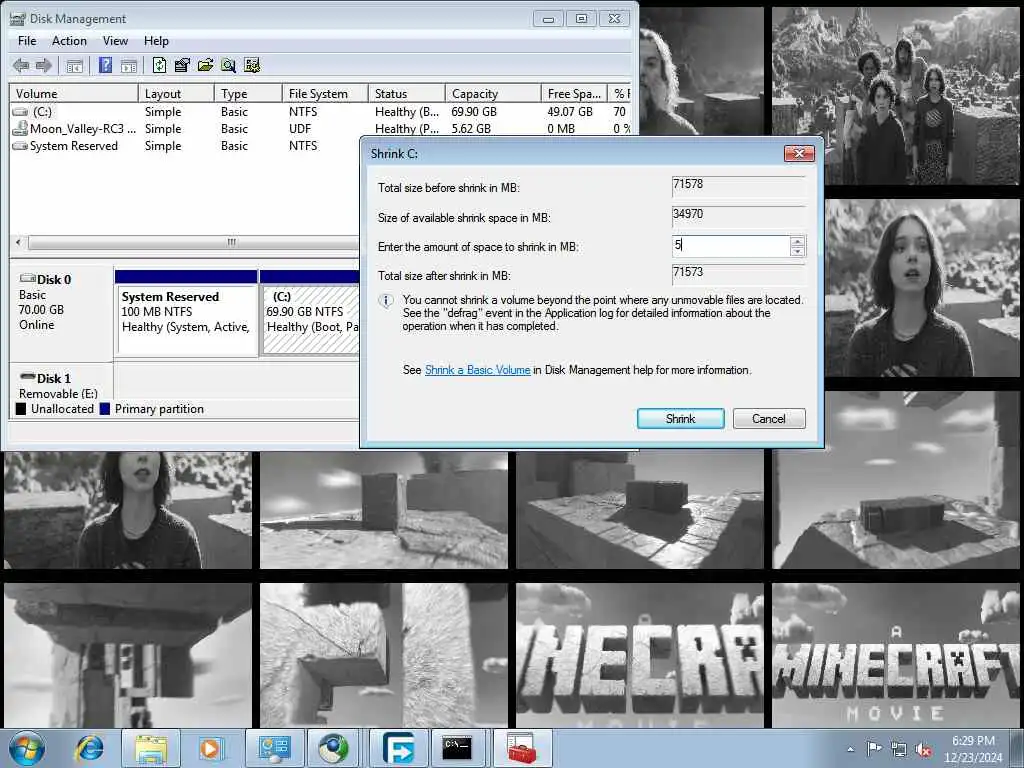Click the open-folder toolbar icon
This screenshot has height=768, width=1024.
205,65
